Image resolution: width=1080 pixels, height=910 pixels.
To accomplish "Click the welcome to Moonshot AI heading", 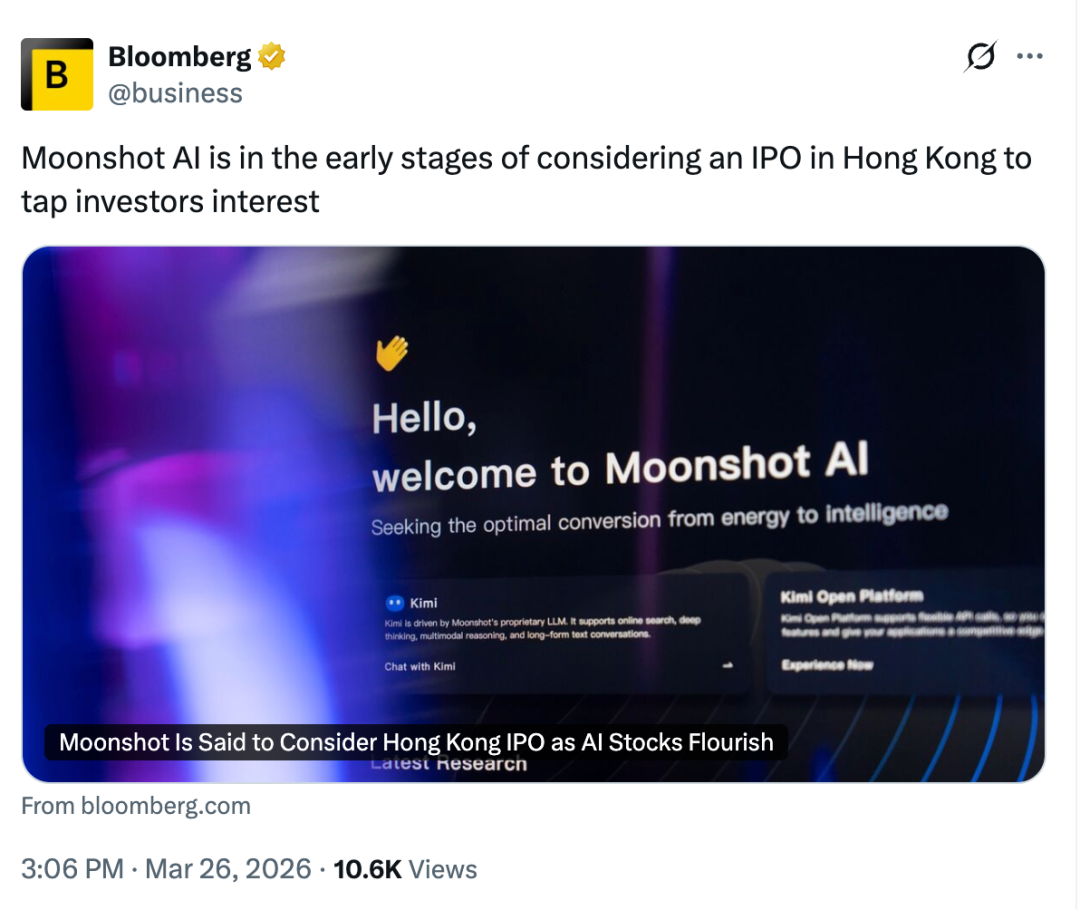I will coord(620,468).
